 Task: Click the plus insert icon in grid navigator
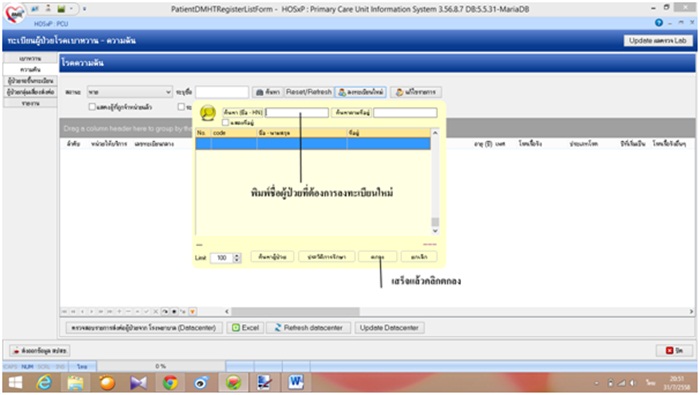[119, 312]
